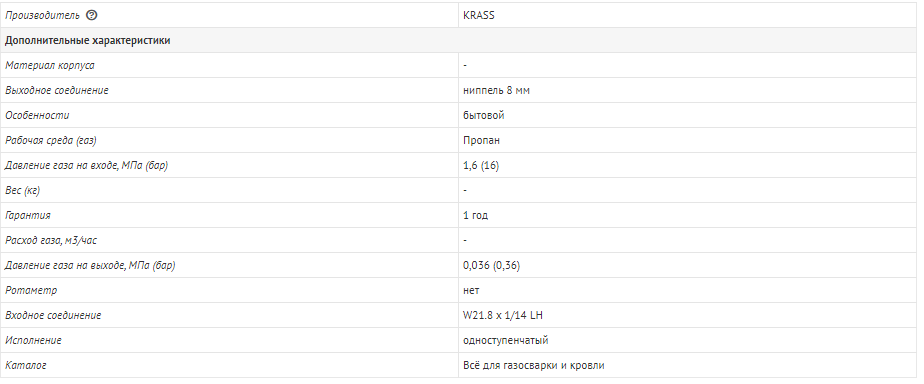Click the Выходное соединение label

57,91
